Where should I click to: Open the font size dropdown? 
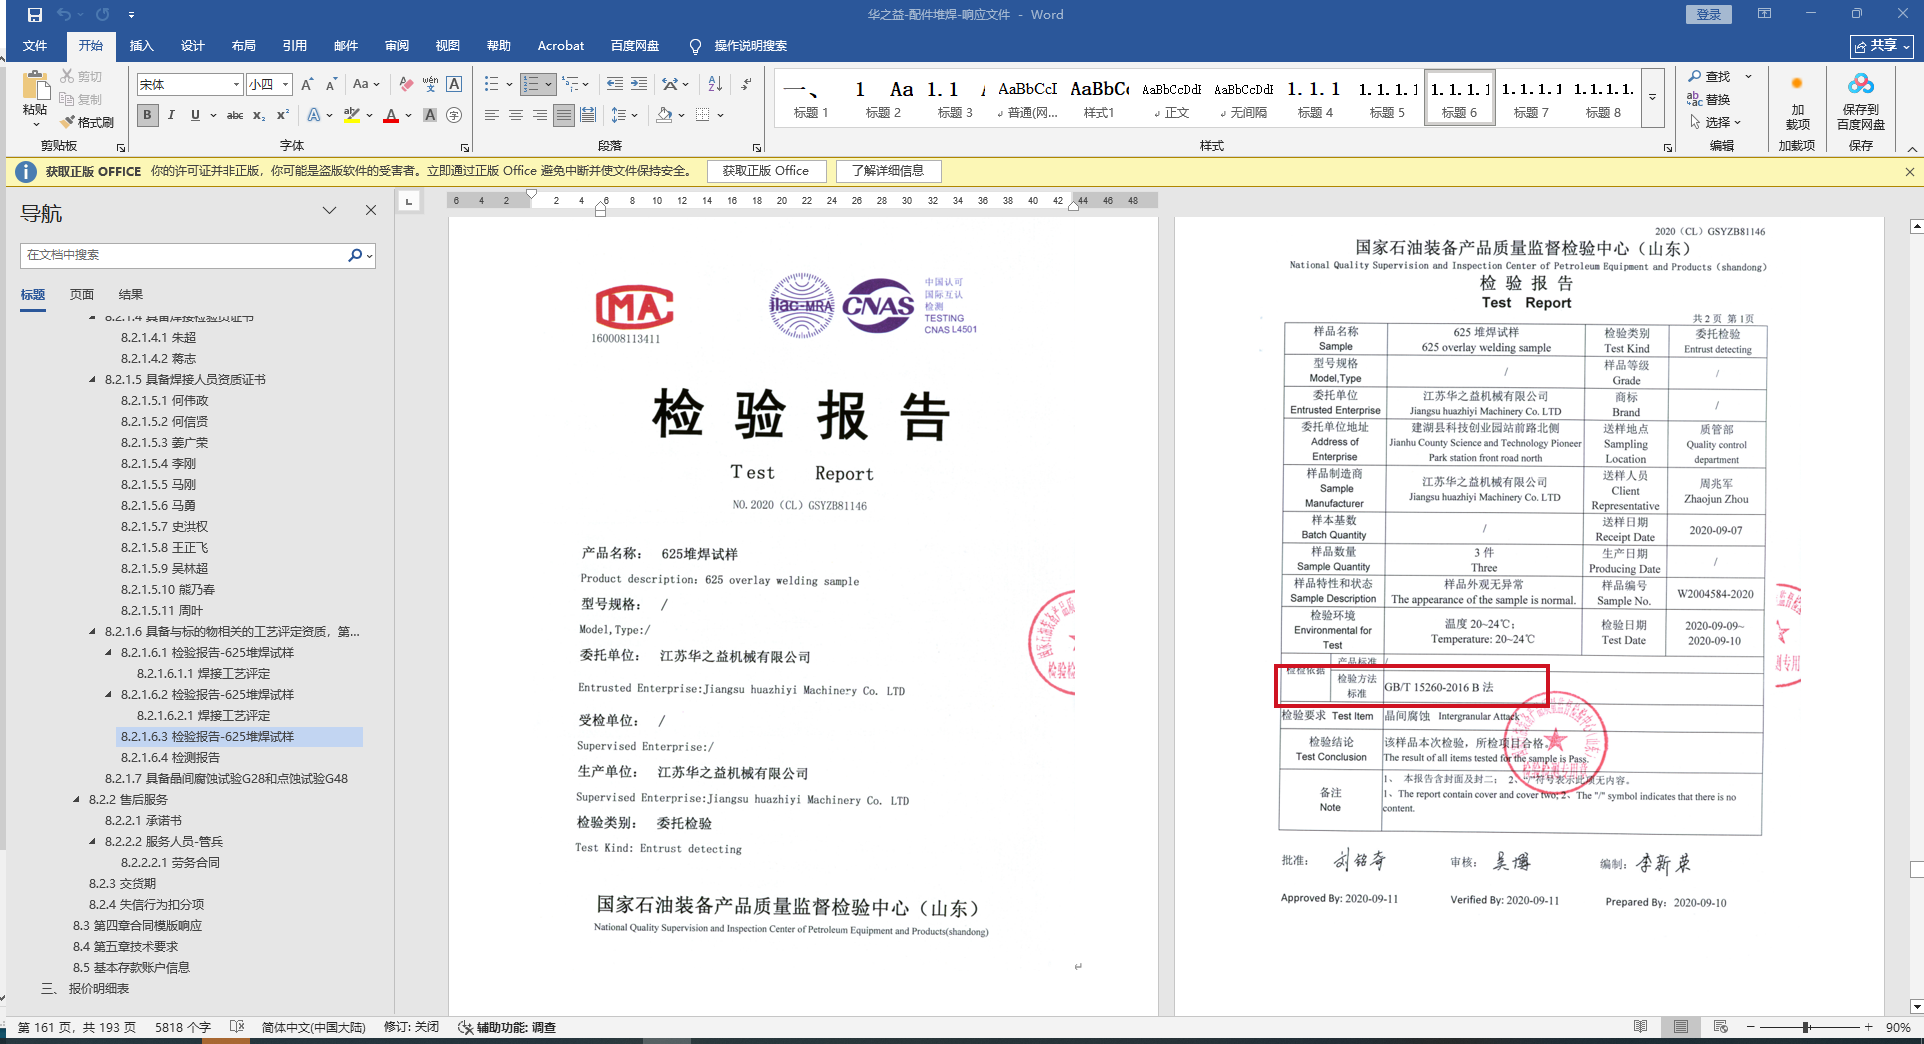click(x=286, y=85)
